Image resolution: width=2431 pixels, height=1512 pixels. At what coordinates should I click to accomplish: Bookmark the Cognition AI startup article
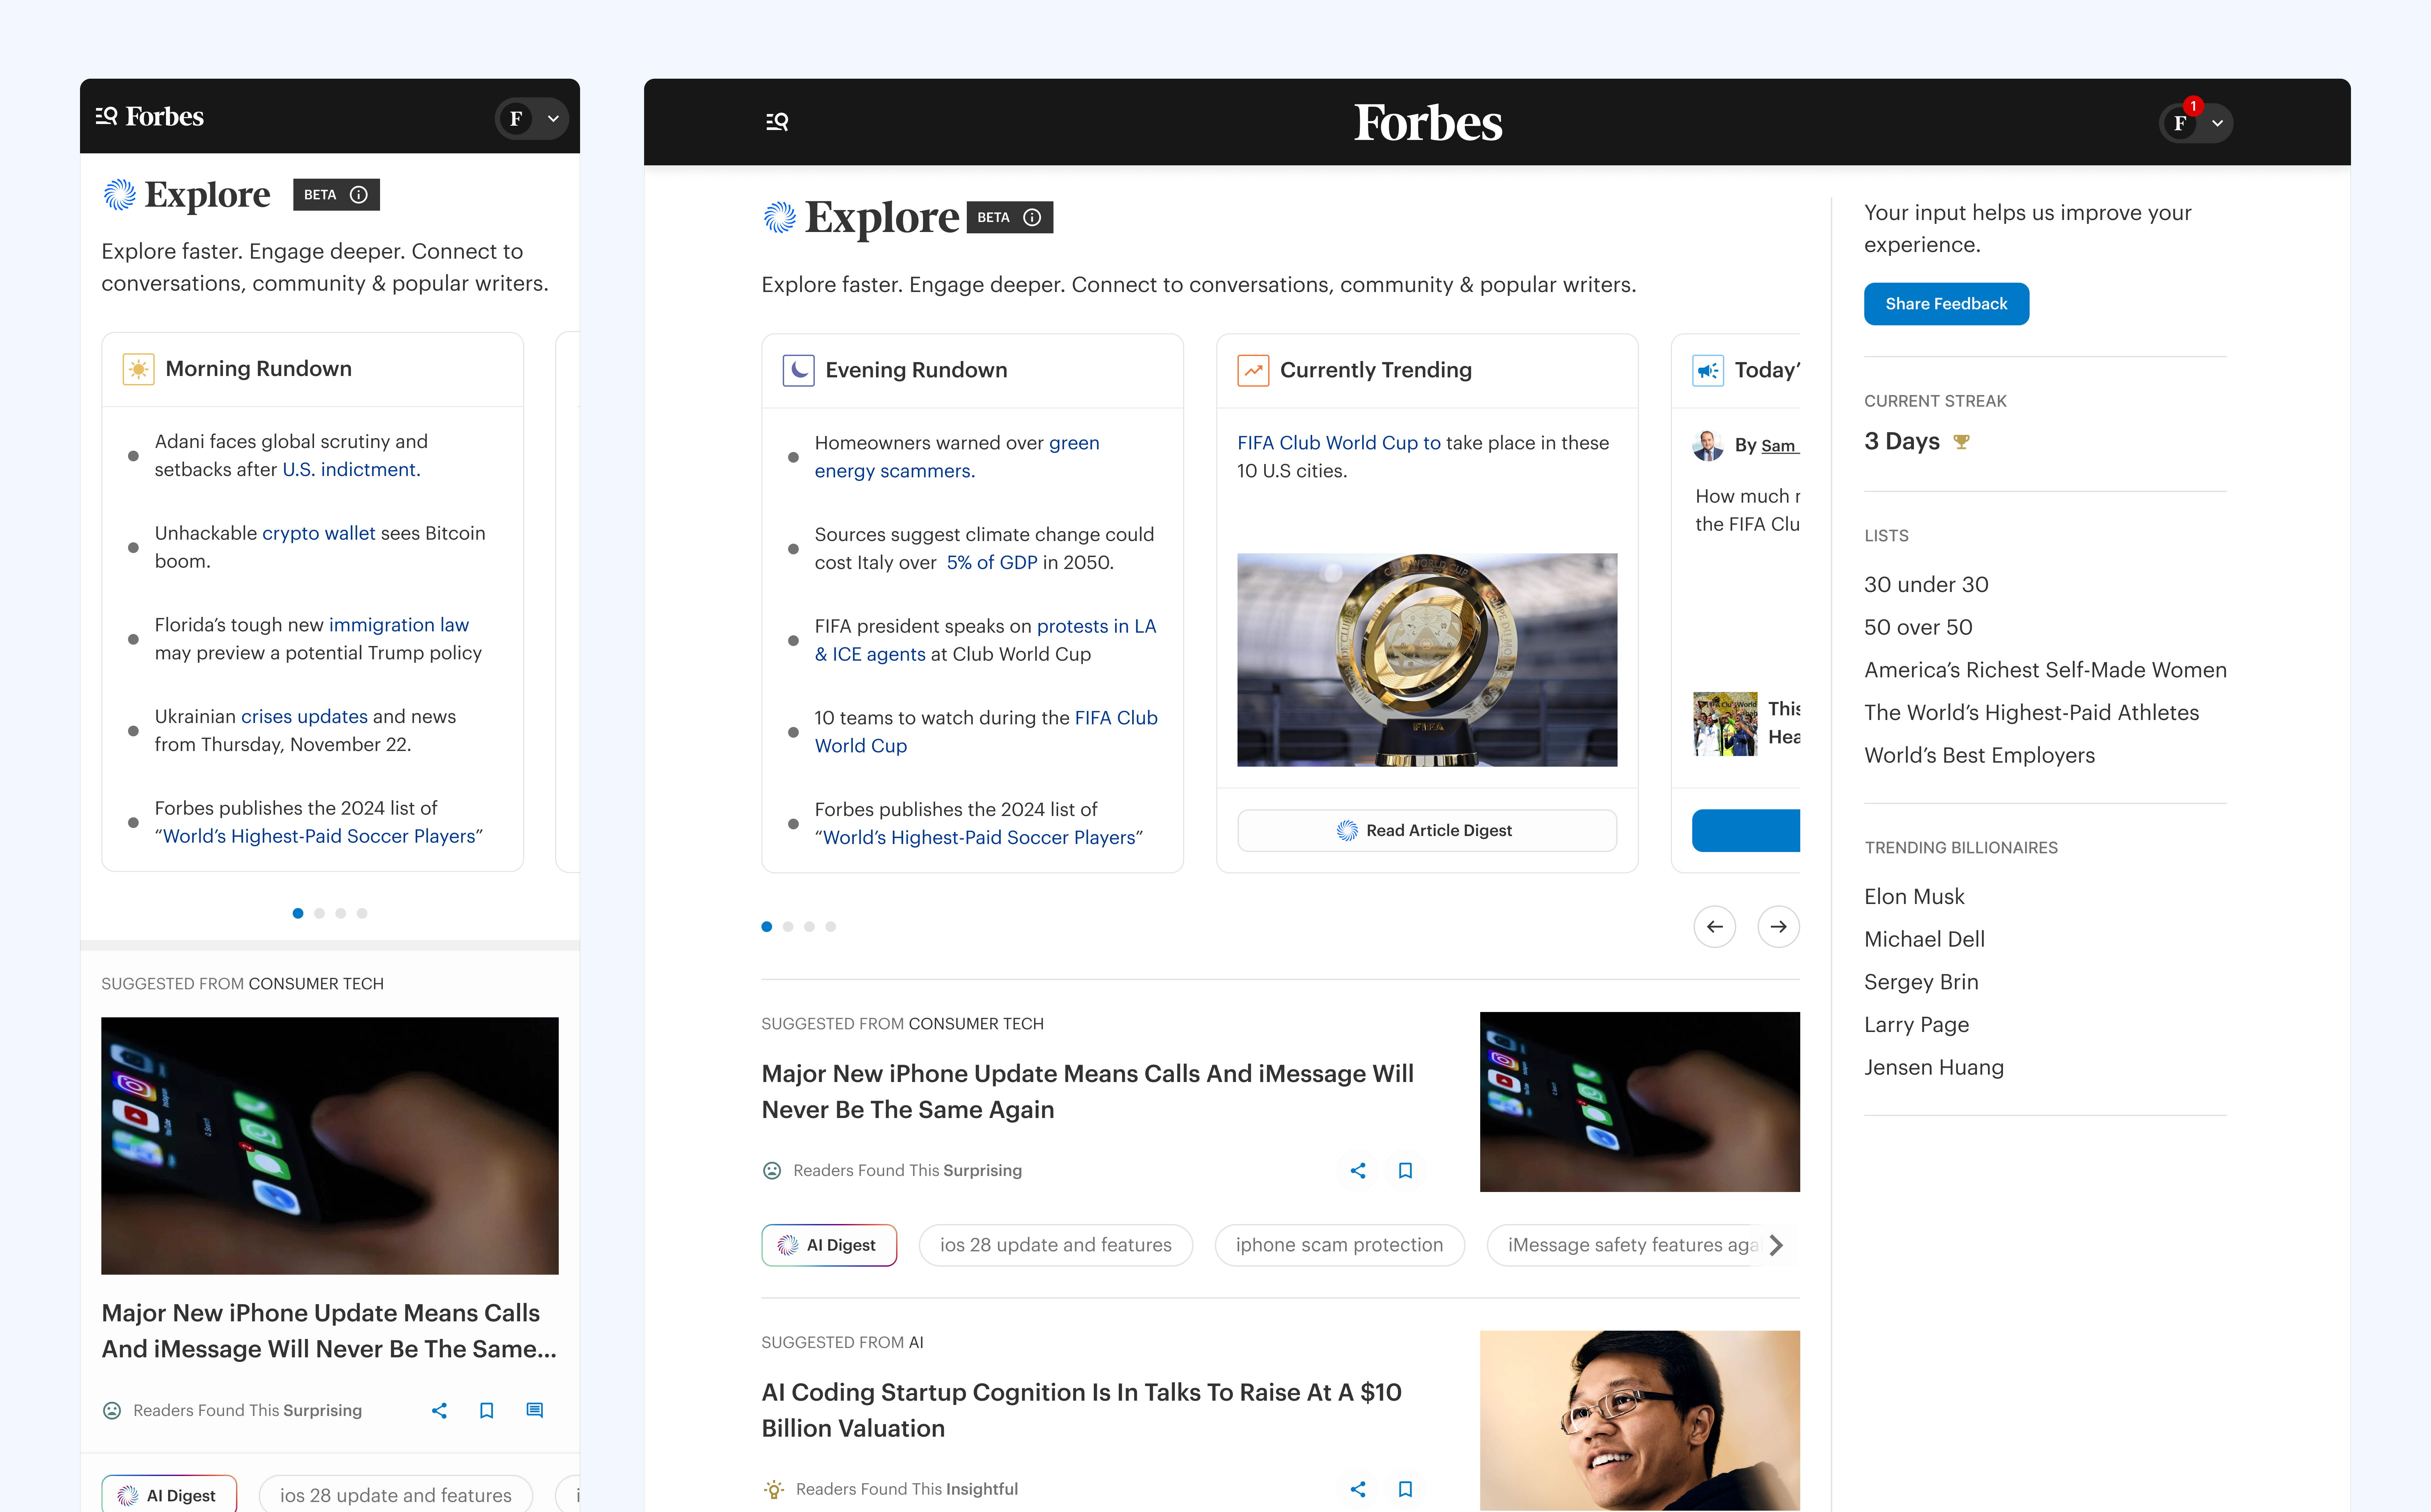click(1405, 1489)
